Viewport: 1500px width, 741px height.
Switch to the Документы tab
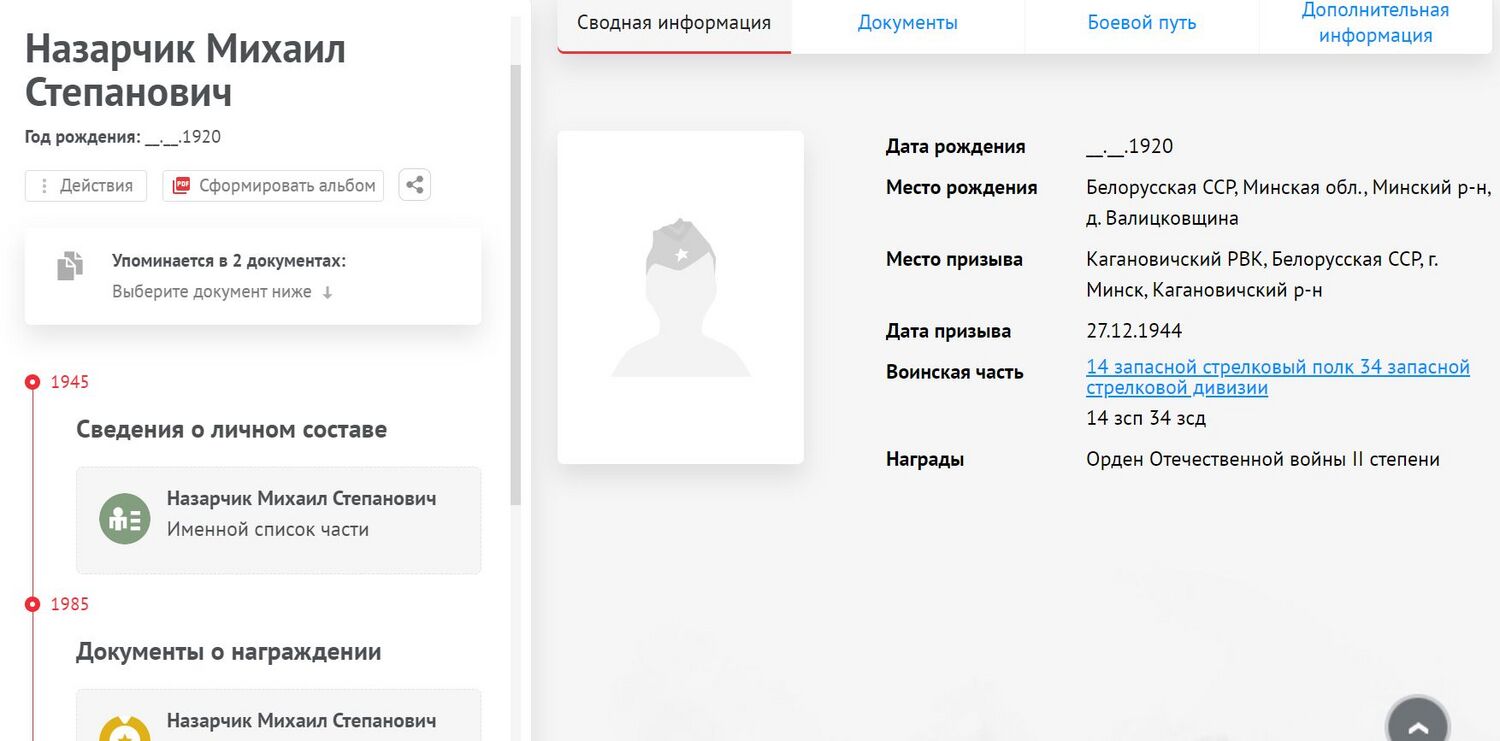click(907, 23)
